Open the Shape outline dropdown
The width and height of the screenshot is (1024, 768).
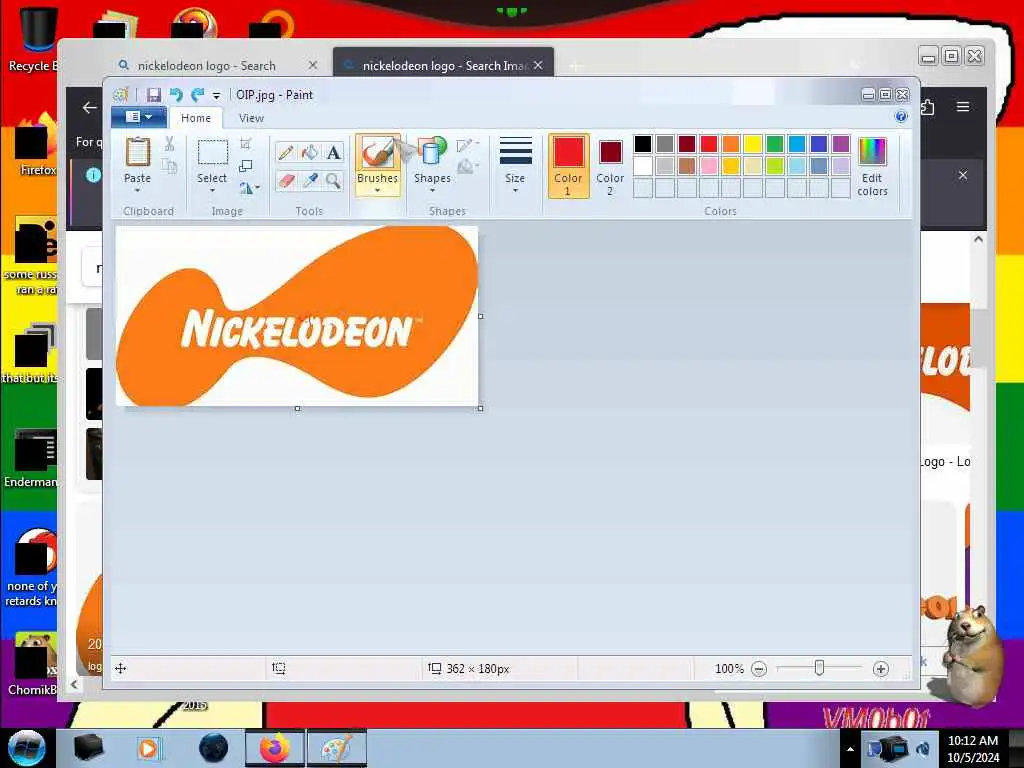point(468,145)
